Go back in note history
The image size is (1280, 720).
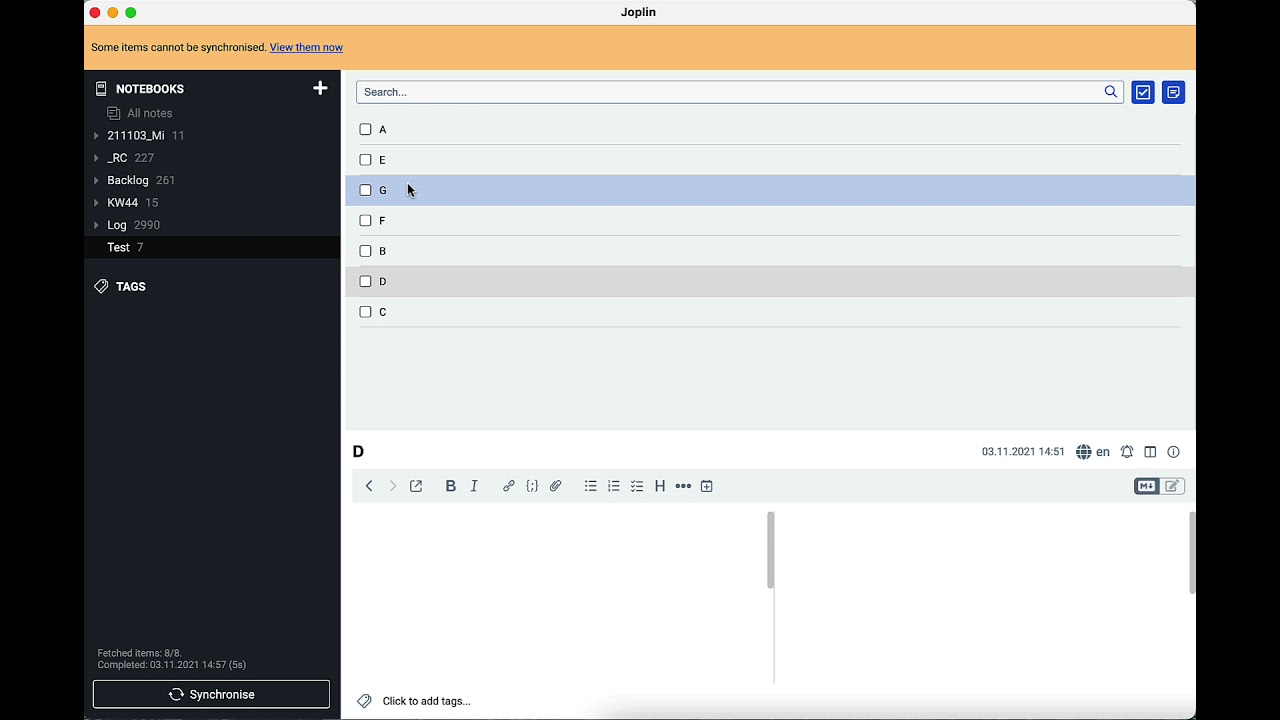(369, 486)
